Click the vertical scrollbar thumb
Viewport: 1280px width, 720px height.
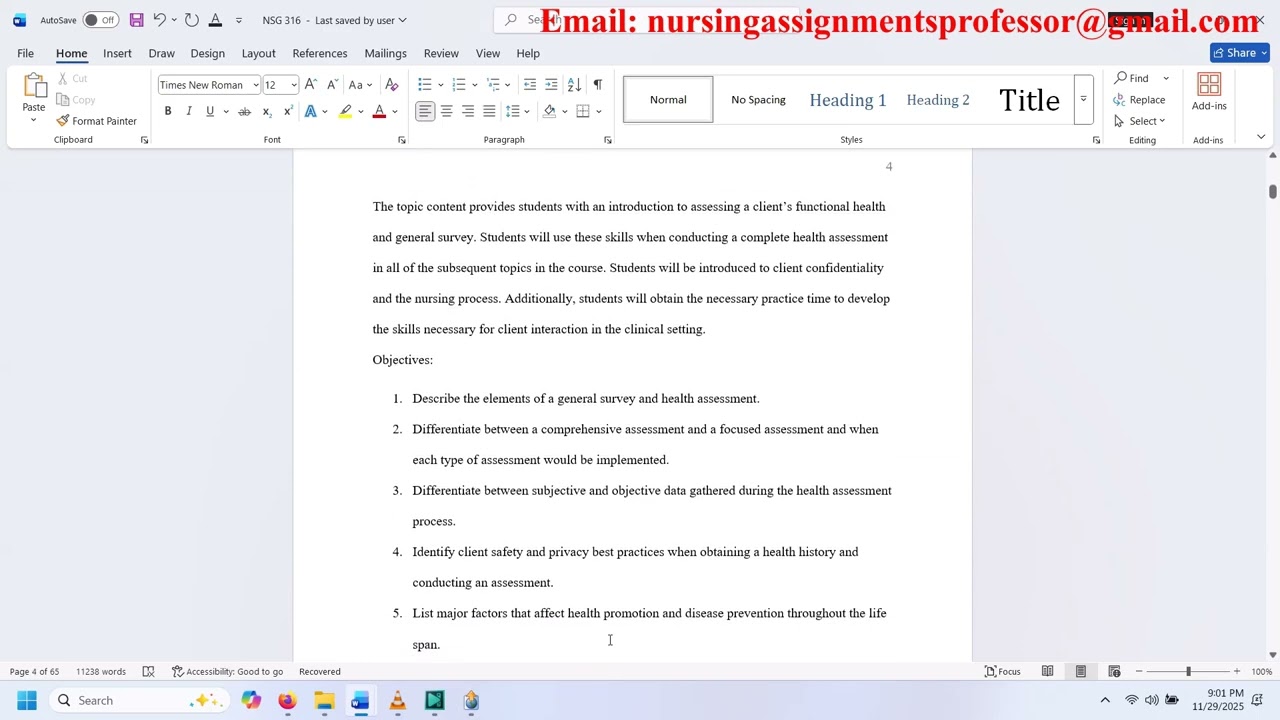[1273, 192]
